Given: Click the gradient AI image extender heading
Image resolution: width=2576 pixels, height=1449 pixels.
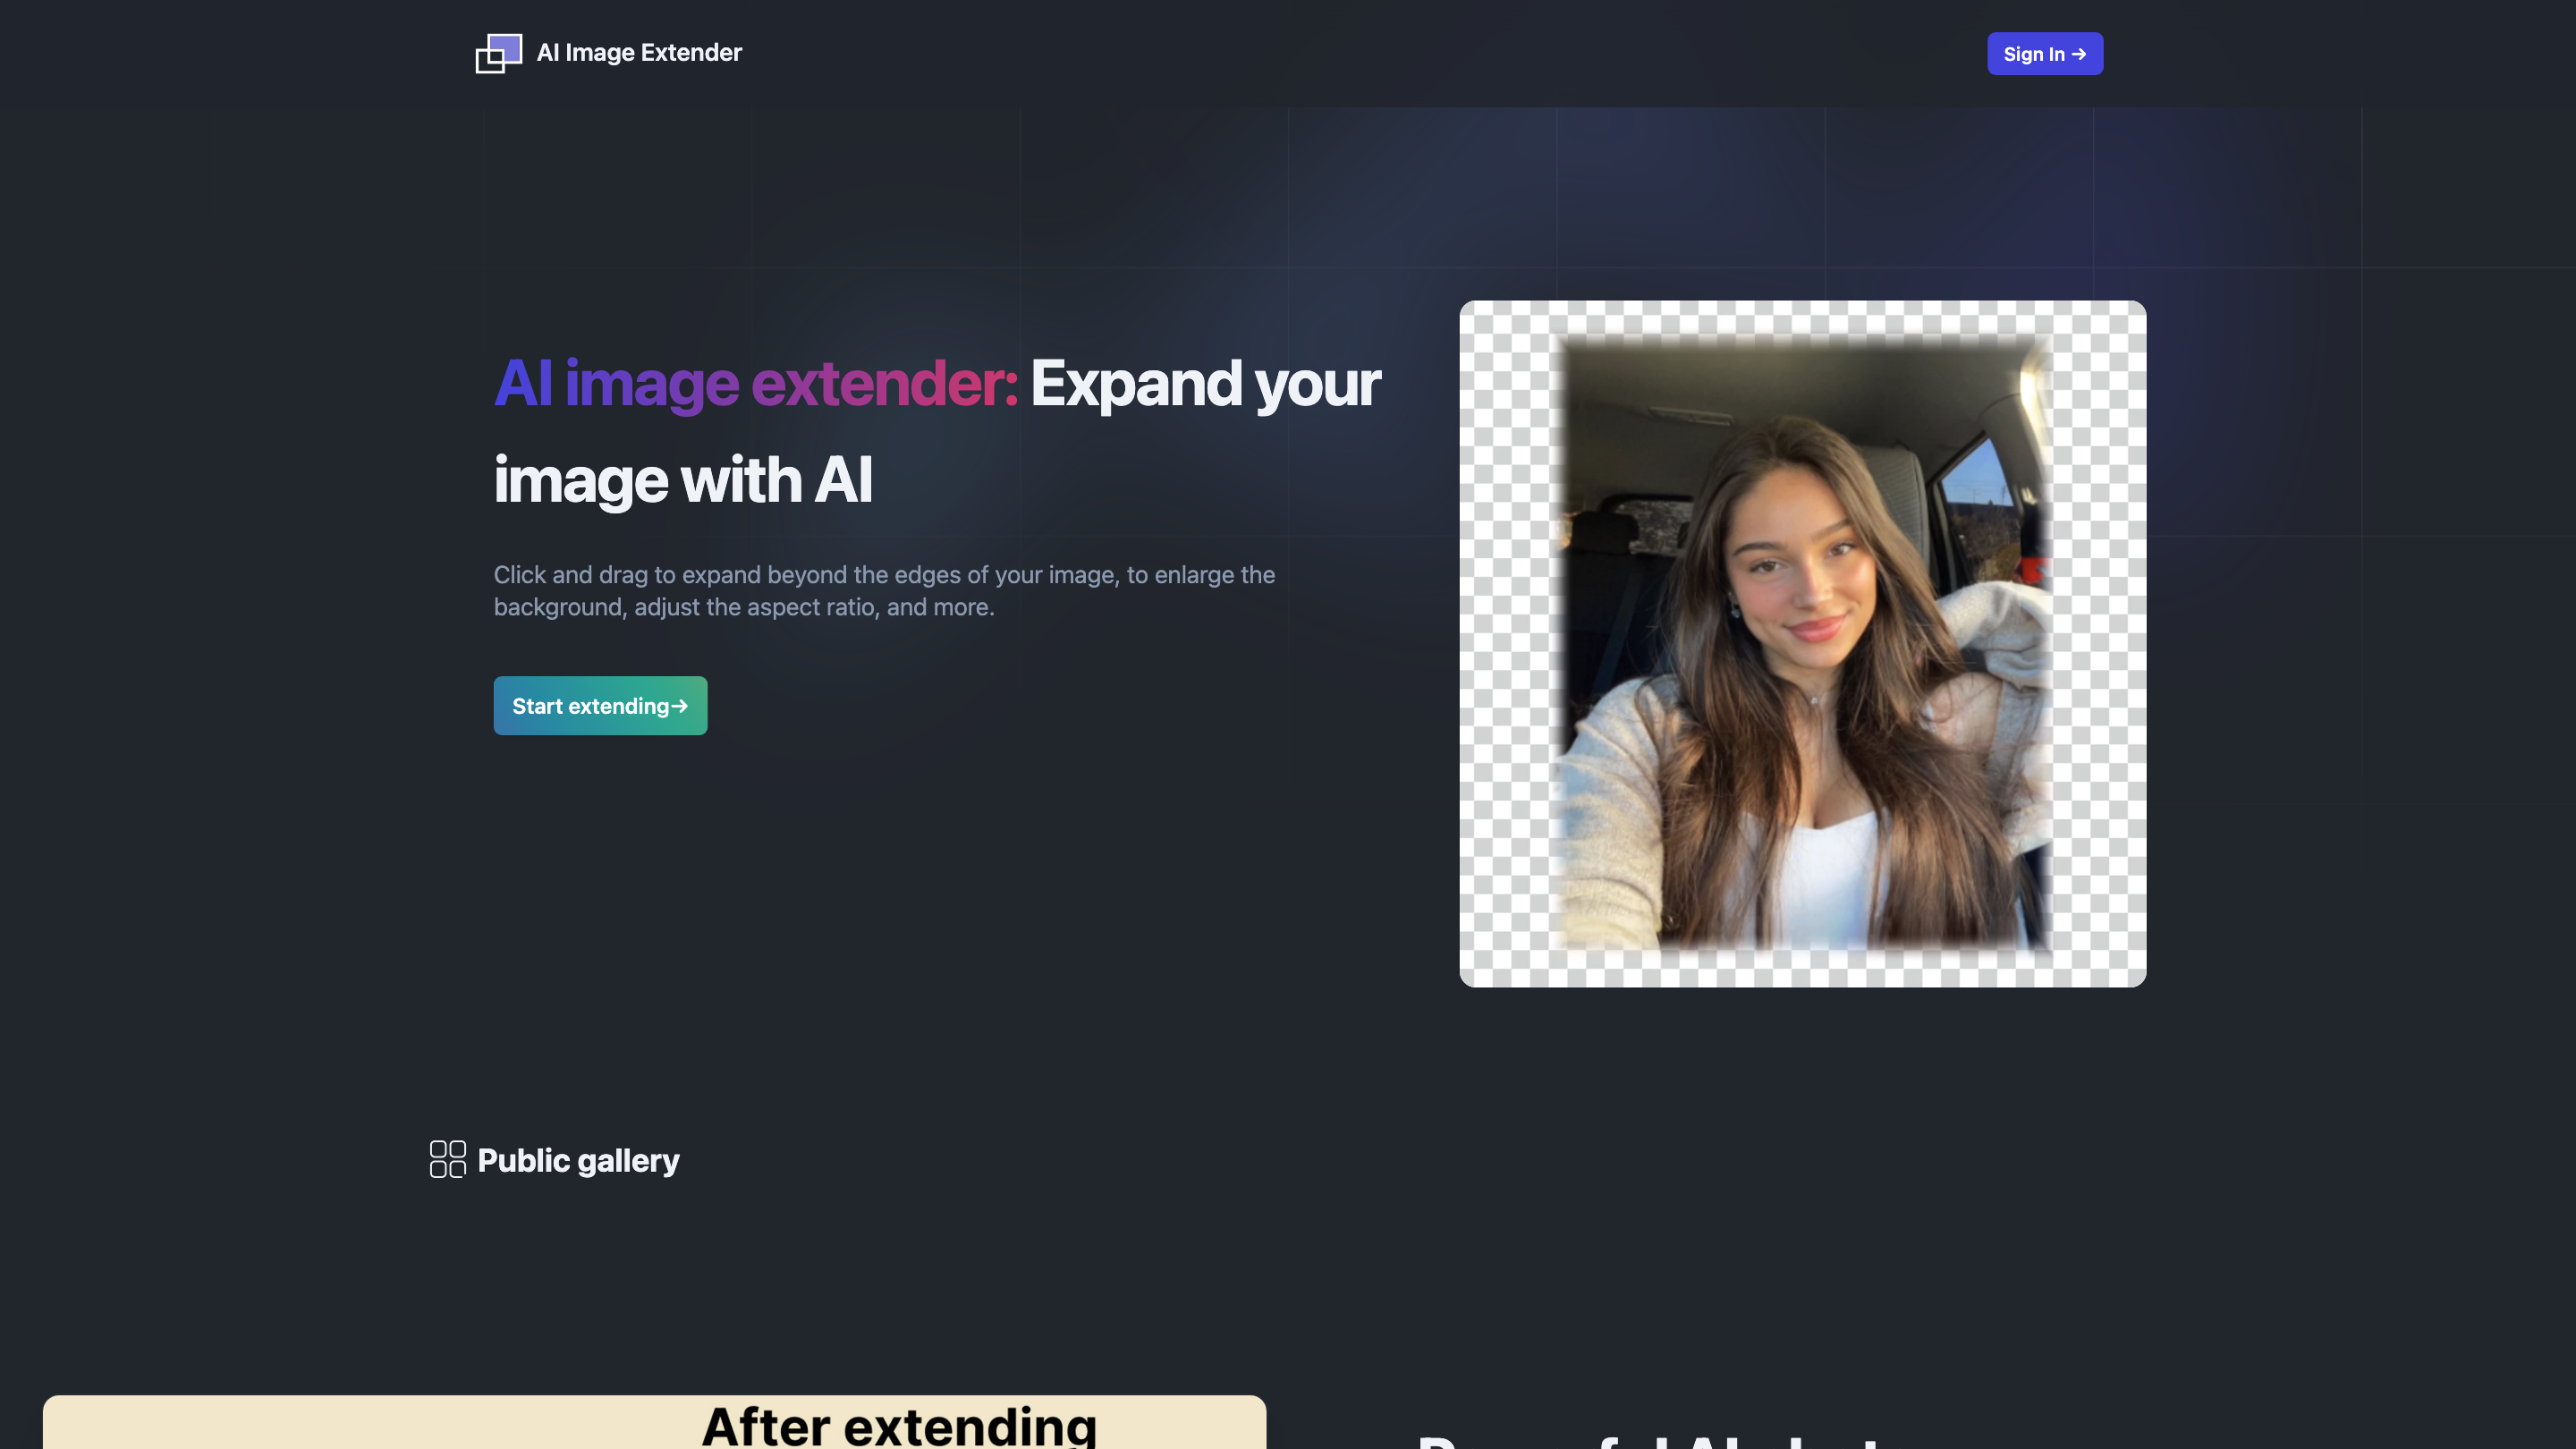Looking at the screenshot, I should click(757, 382).
